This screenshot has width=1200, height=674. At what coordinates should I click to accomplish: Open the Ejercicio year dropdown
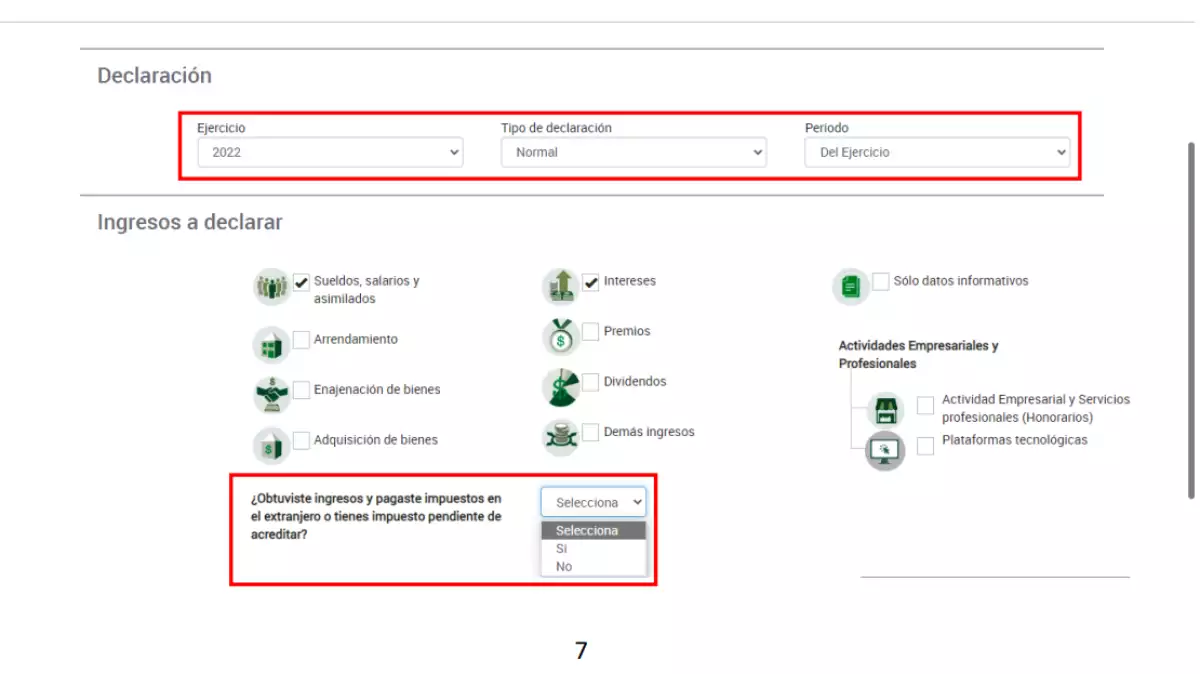[330, 153]
